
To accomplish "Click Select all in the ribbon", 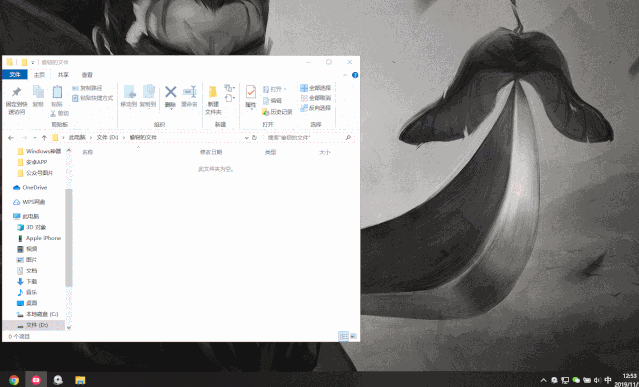I will (315, 88).
